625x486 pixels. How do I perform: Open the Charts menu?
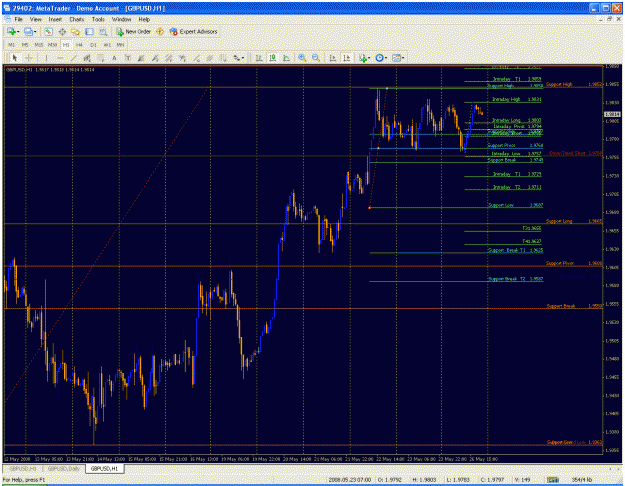(x=77, y=19)
